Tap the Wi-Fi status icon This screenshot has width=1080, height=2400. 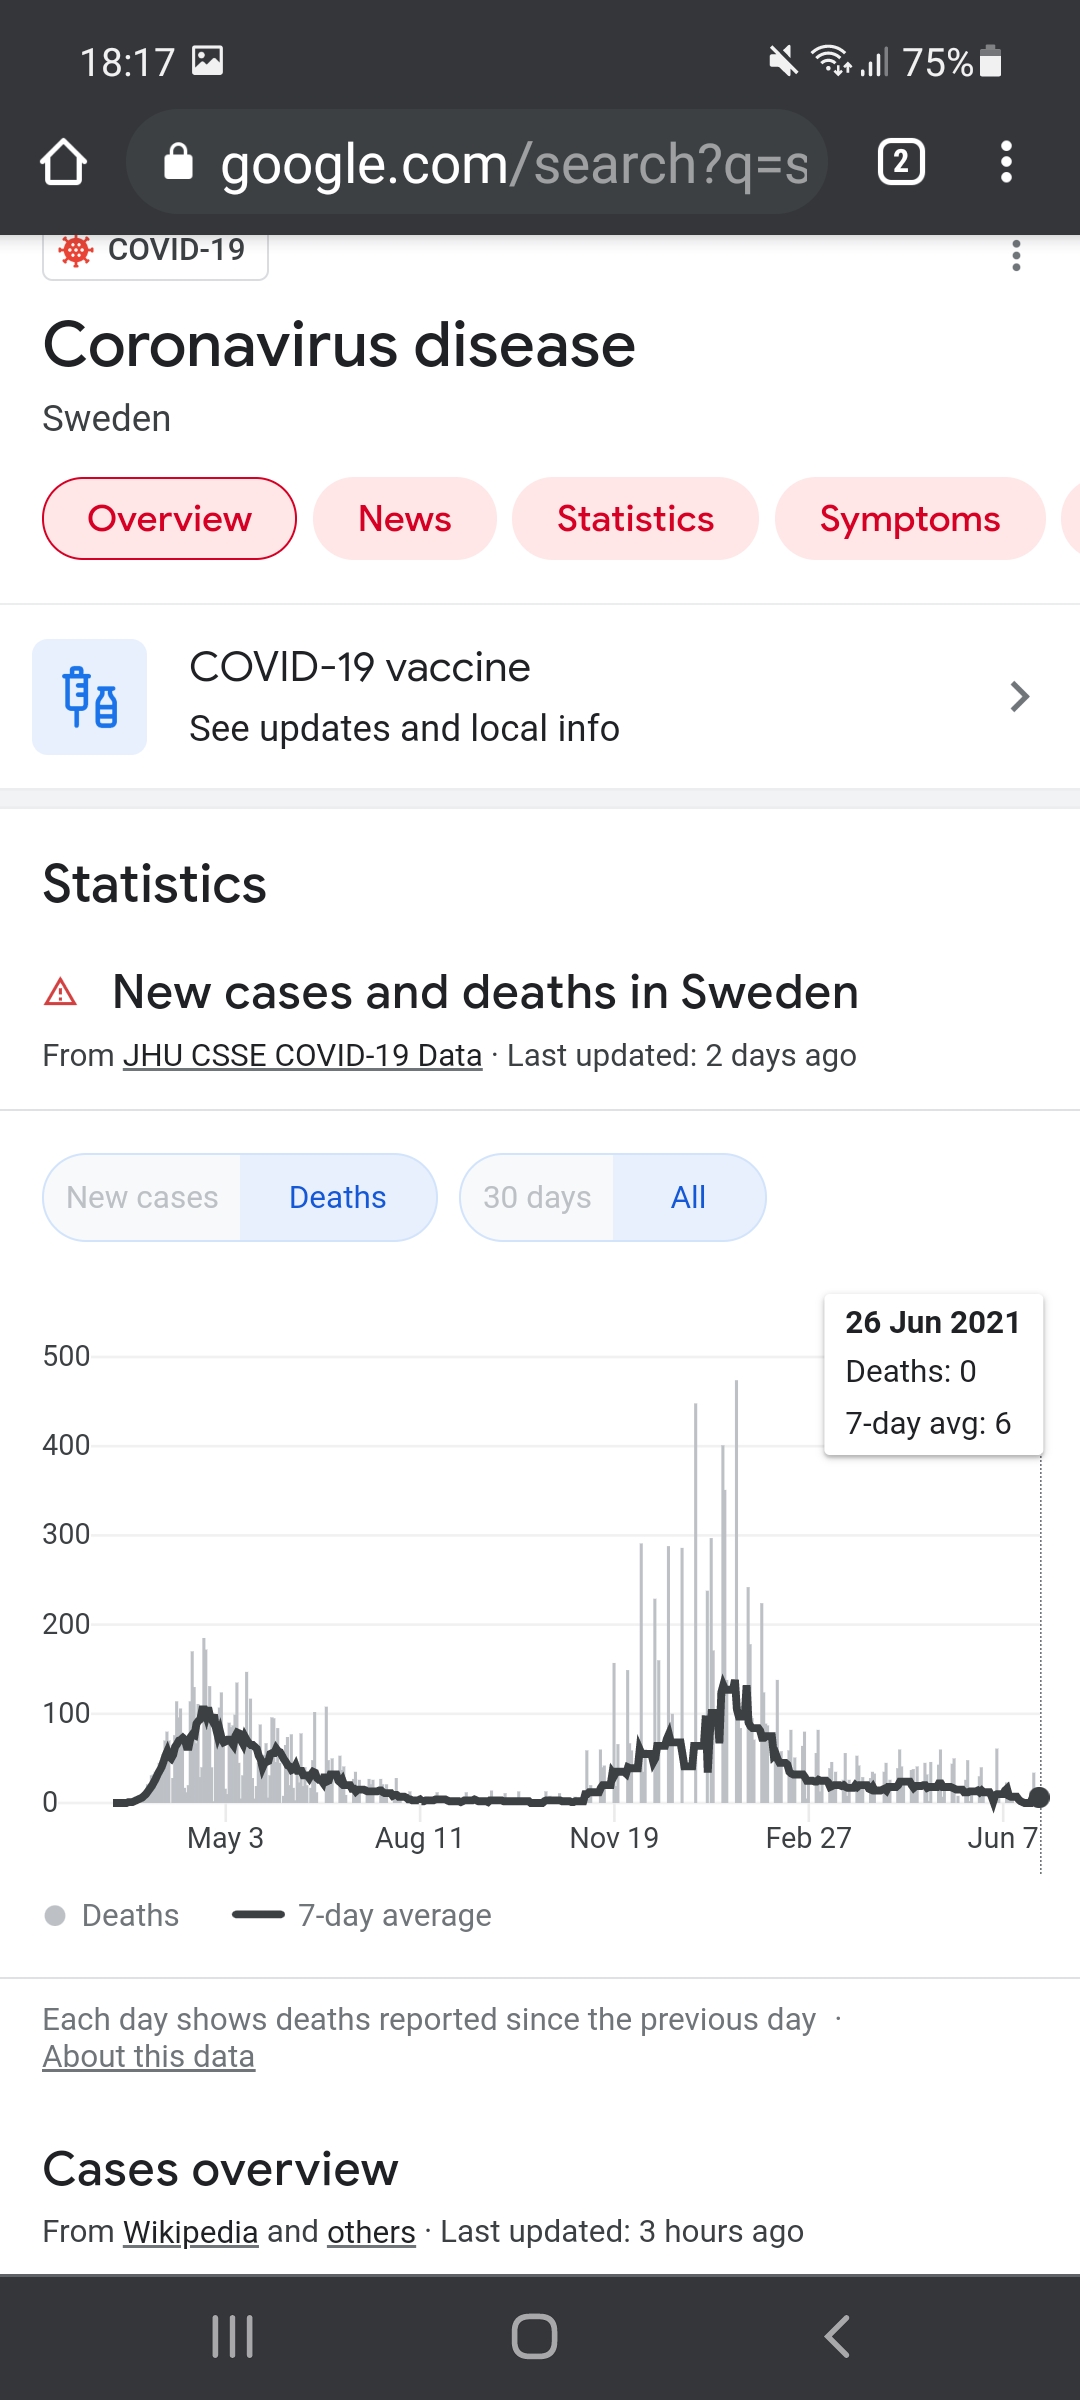click(x=831, y=62)
